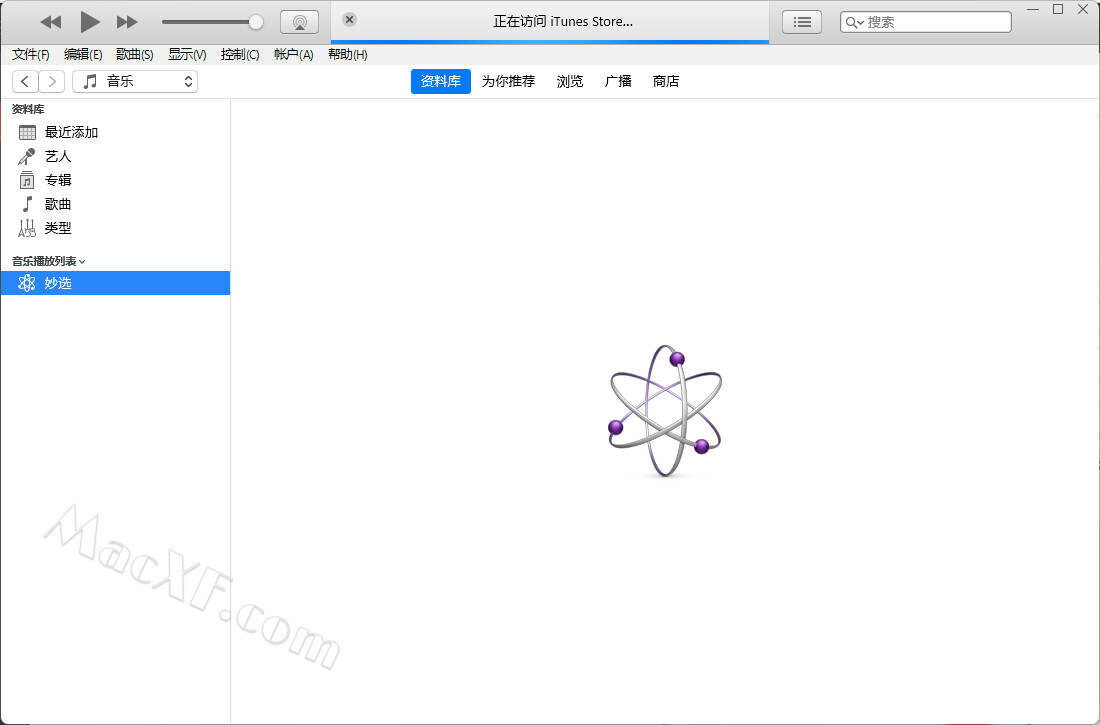Open the list view button

801,22
